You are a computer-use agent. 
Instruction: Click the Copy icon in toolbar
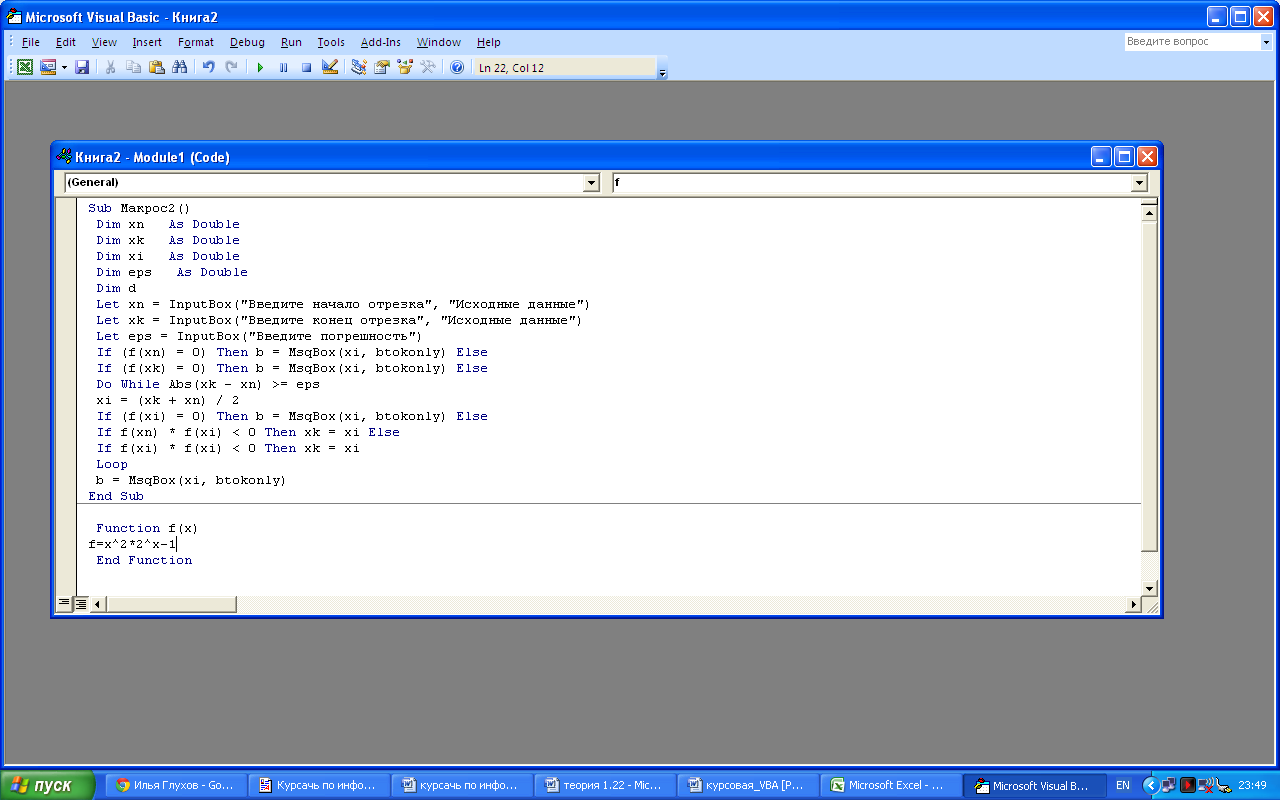(134, 67)
